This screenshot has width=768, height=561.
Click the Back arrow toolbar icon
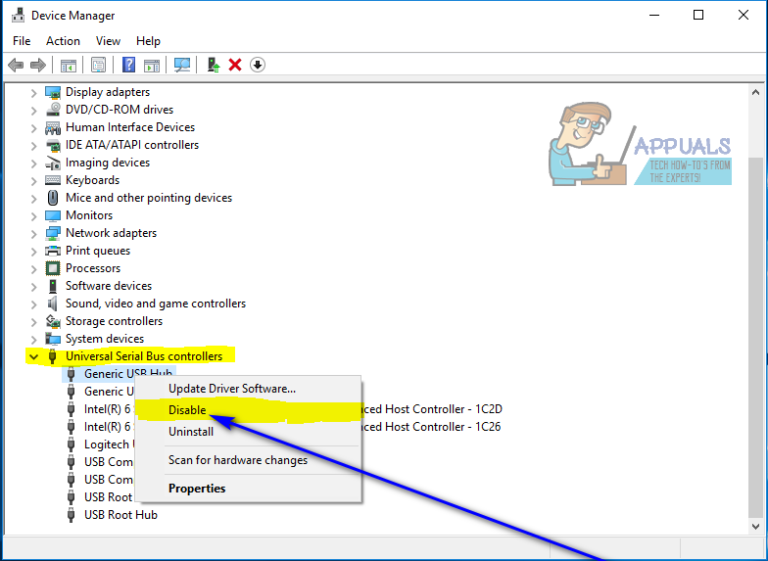16,65
